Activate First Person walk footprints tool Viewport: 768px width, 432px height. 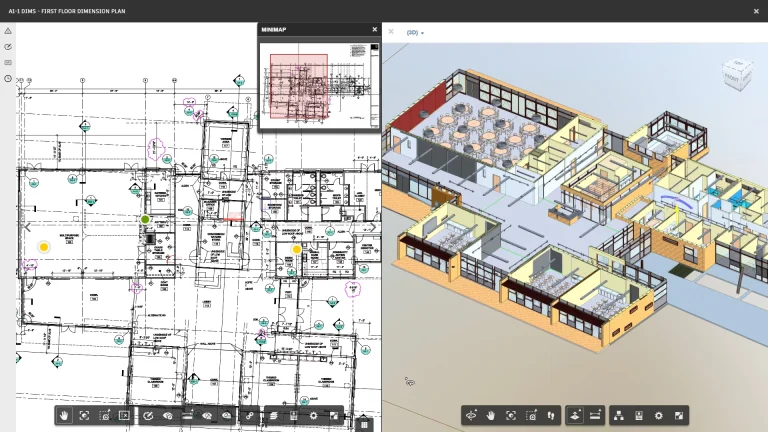click(550, 415)
